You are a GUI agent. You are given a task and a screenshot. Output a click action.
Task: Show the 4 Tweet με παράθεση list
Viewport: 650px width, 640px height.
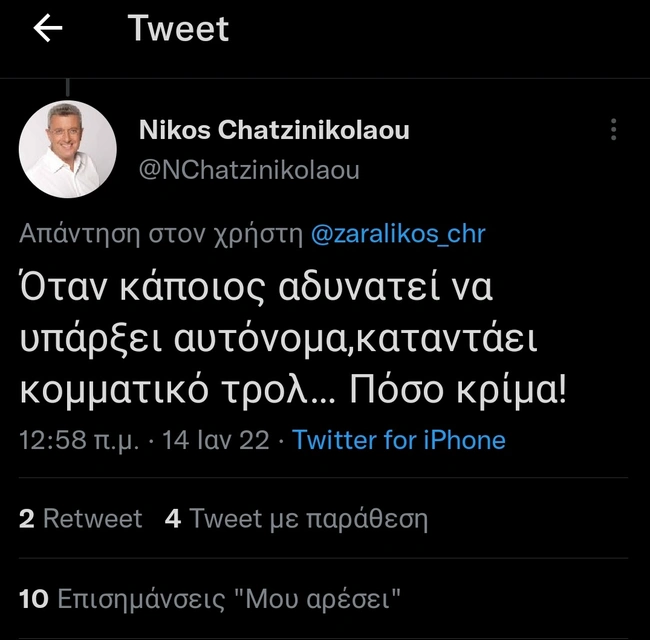tap(296, 519)
